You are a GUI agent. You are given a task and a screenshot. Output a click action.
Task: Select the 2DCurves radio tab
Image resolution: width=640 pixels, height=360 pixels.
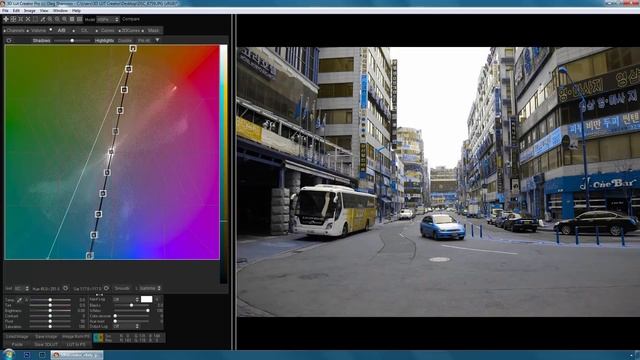[129, 30]
